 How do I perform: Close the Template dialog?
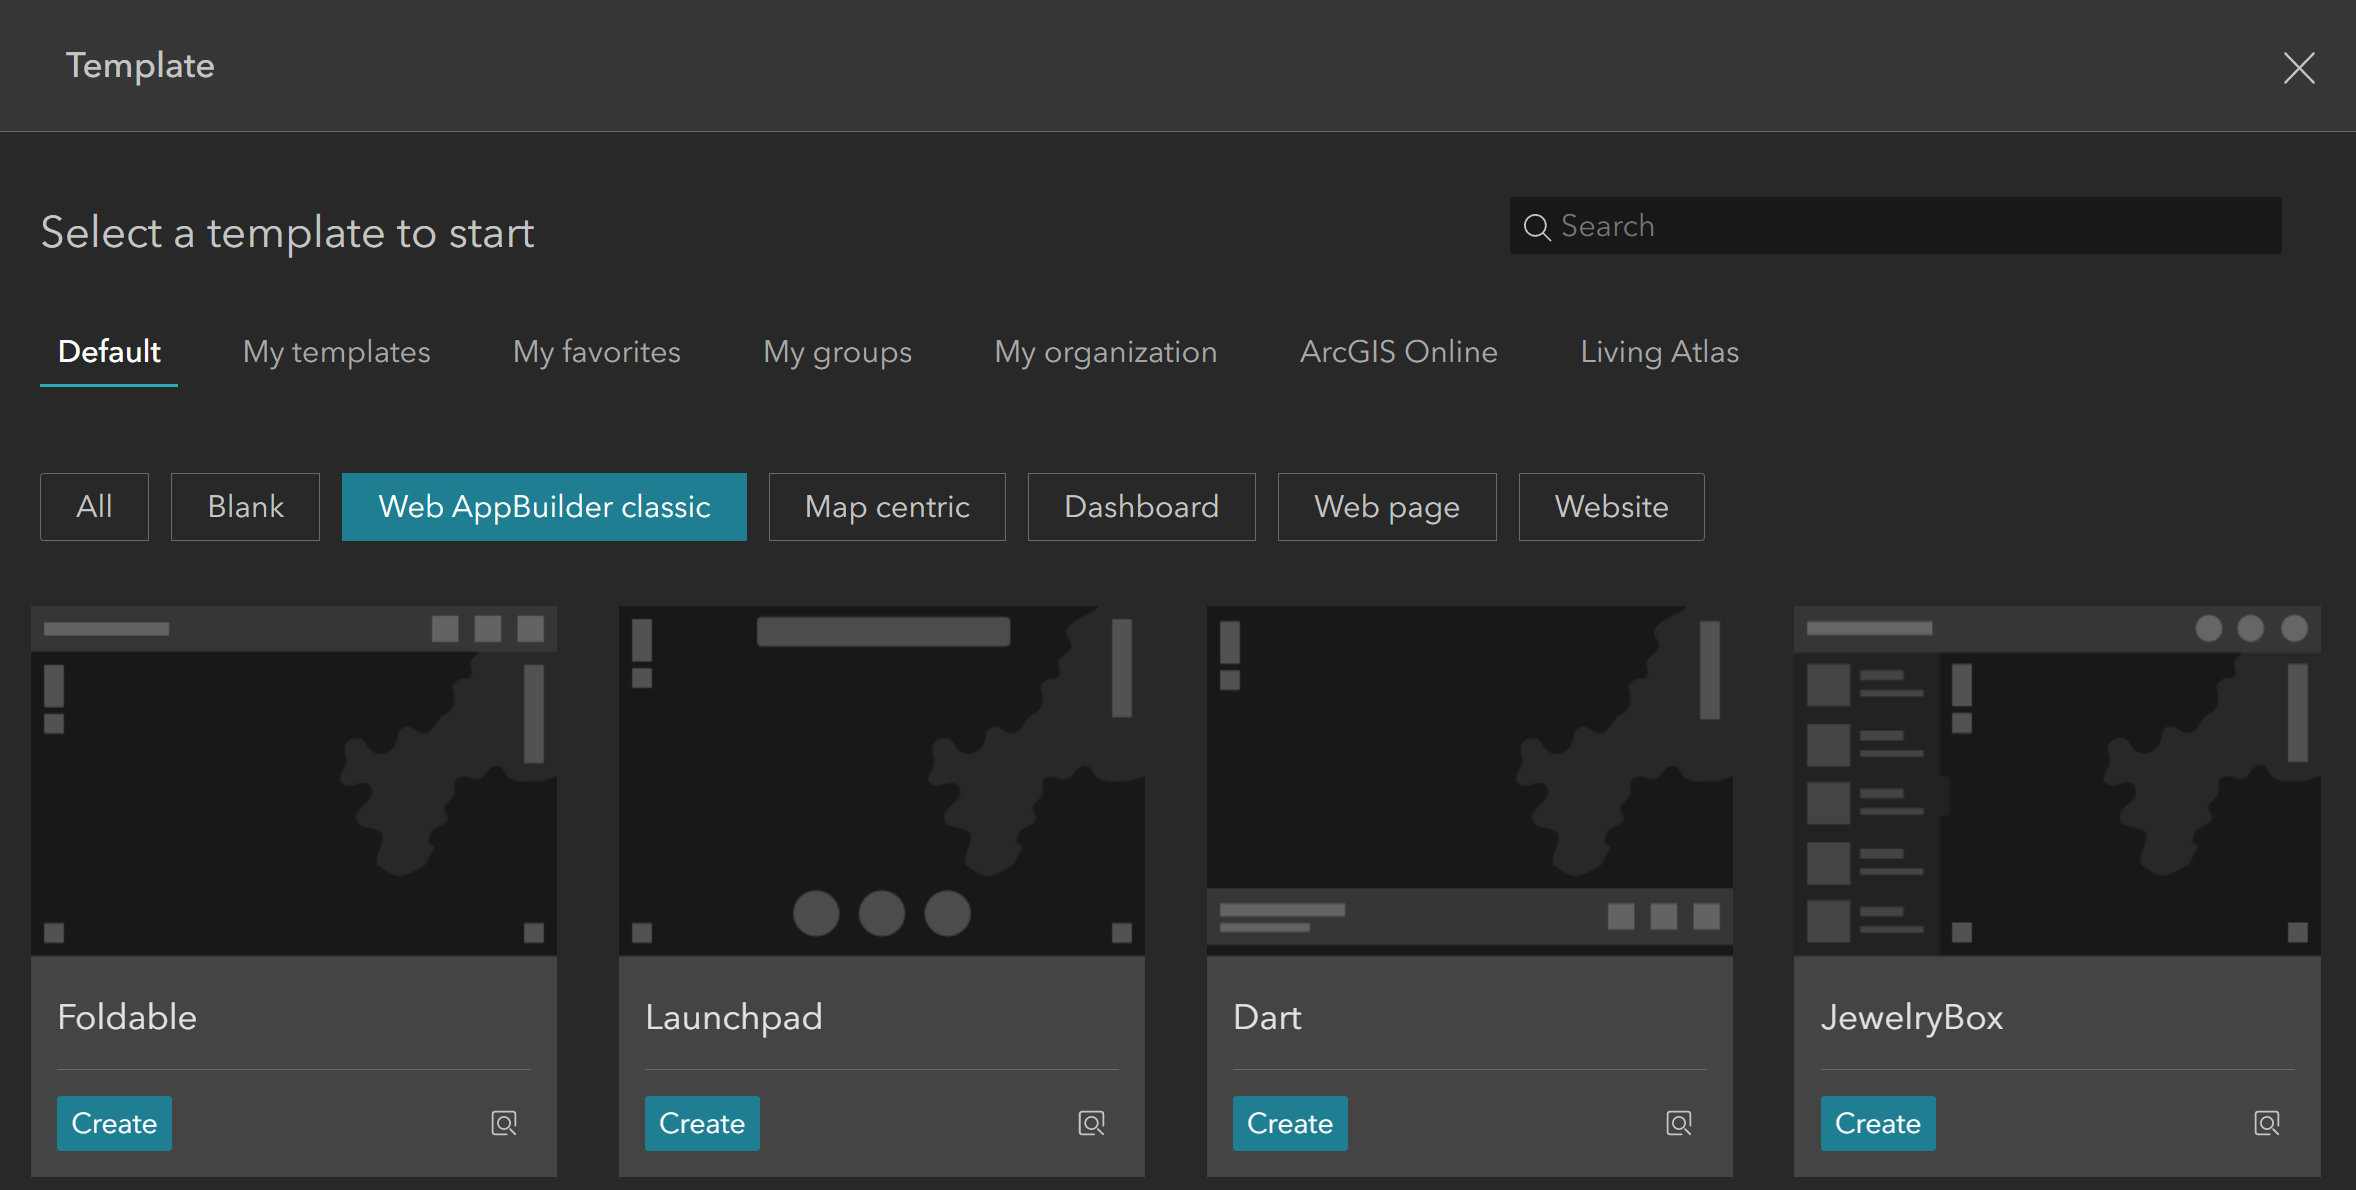[2299, 68]
